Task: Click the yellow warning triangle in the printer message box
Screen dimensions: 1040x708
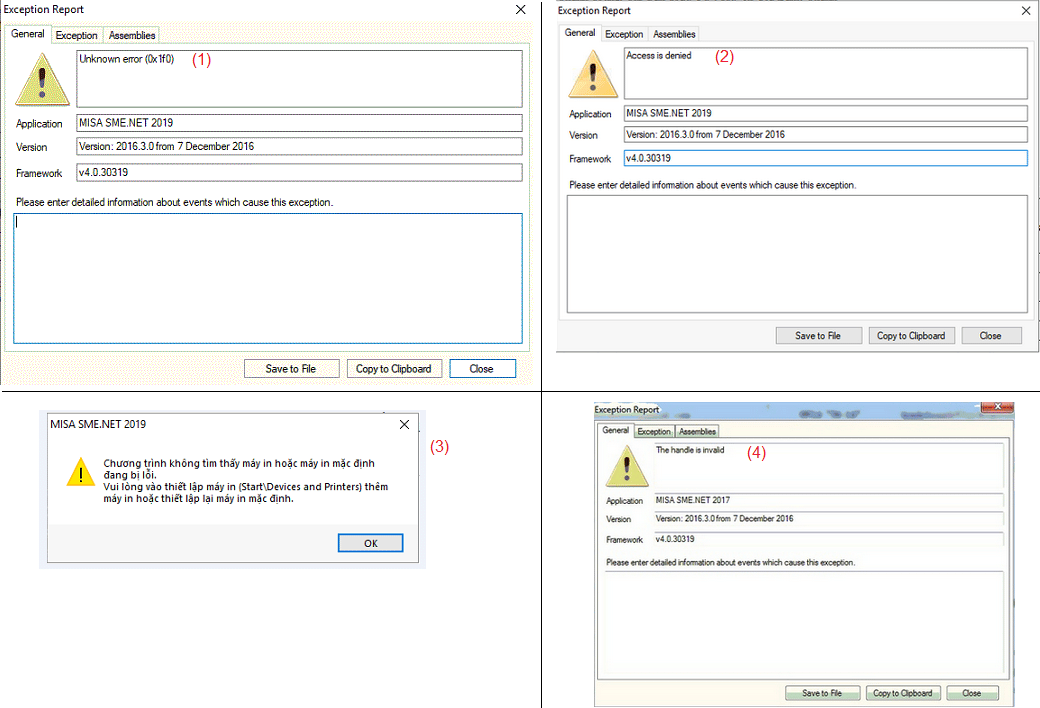Action: pos(81,472)
